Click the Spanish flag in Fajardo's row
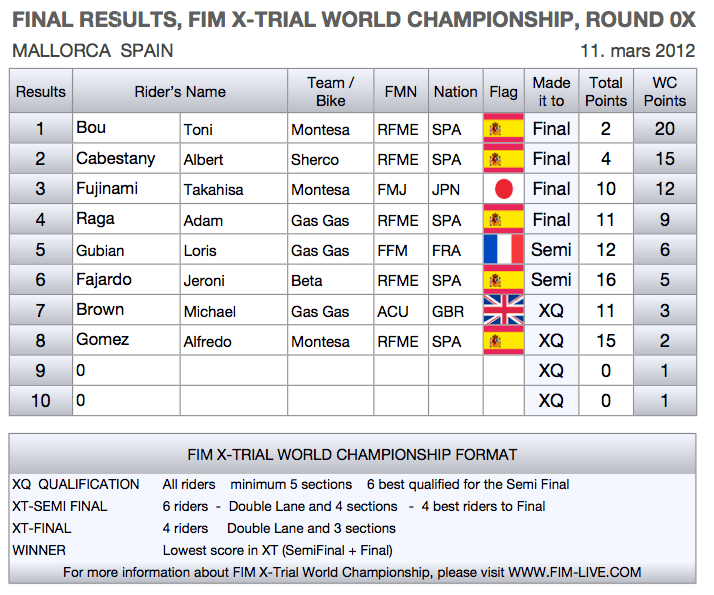714x595 pixels. [x=503, y=280]
